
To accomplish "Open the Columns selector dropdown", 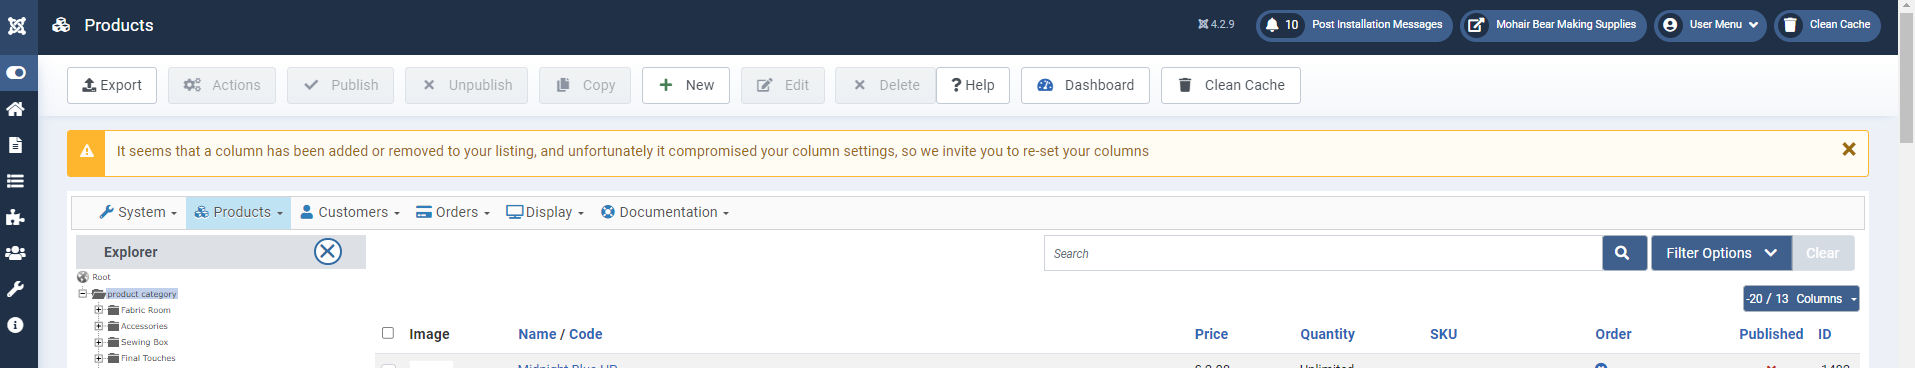I will (1801, 298).
